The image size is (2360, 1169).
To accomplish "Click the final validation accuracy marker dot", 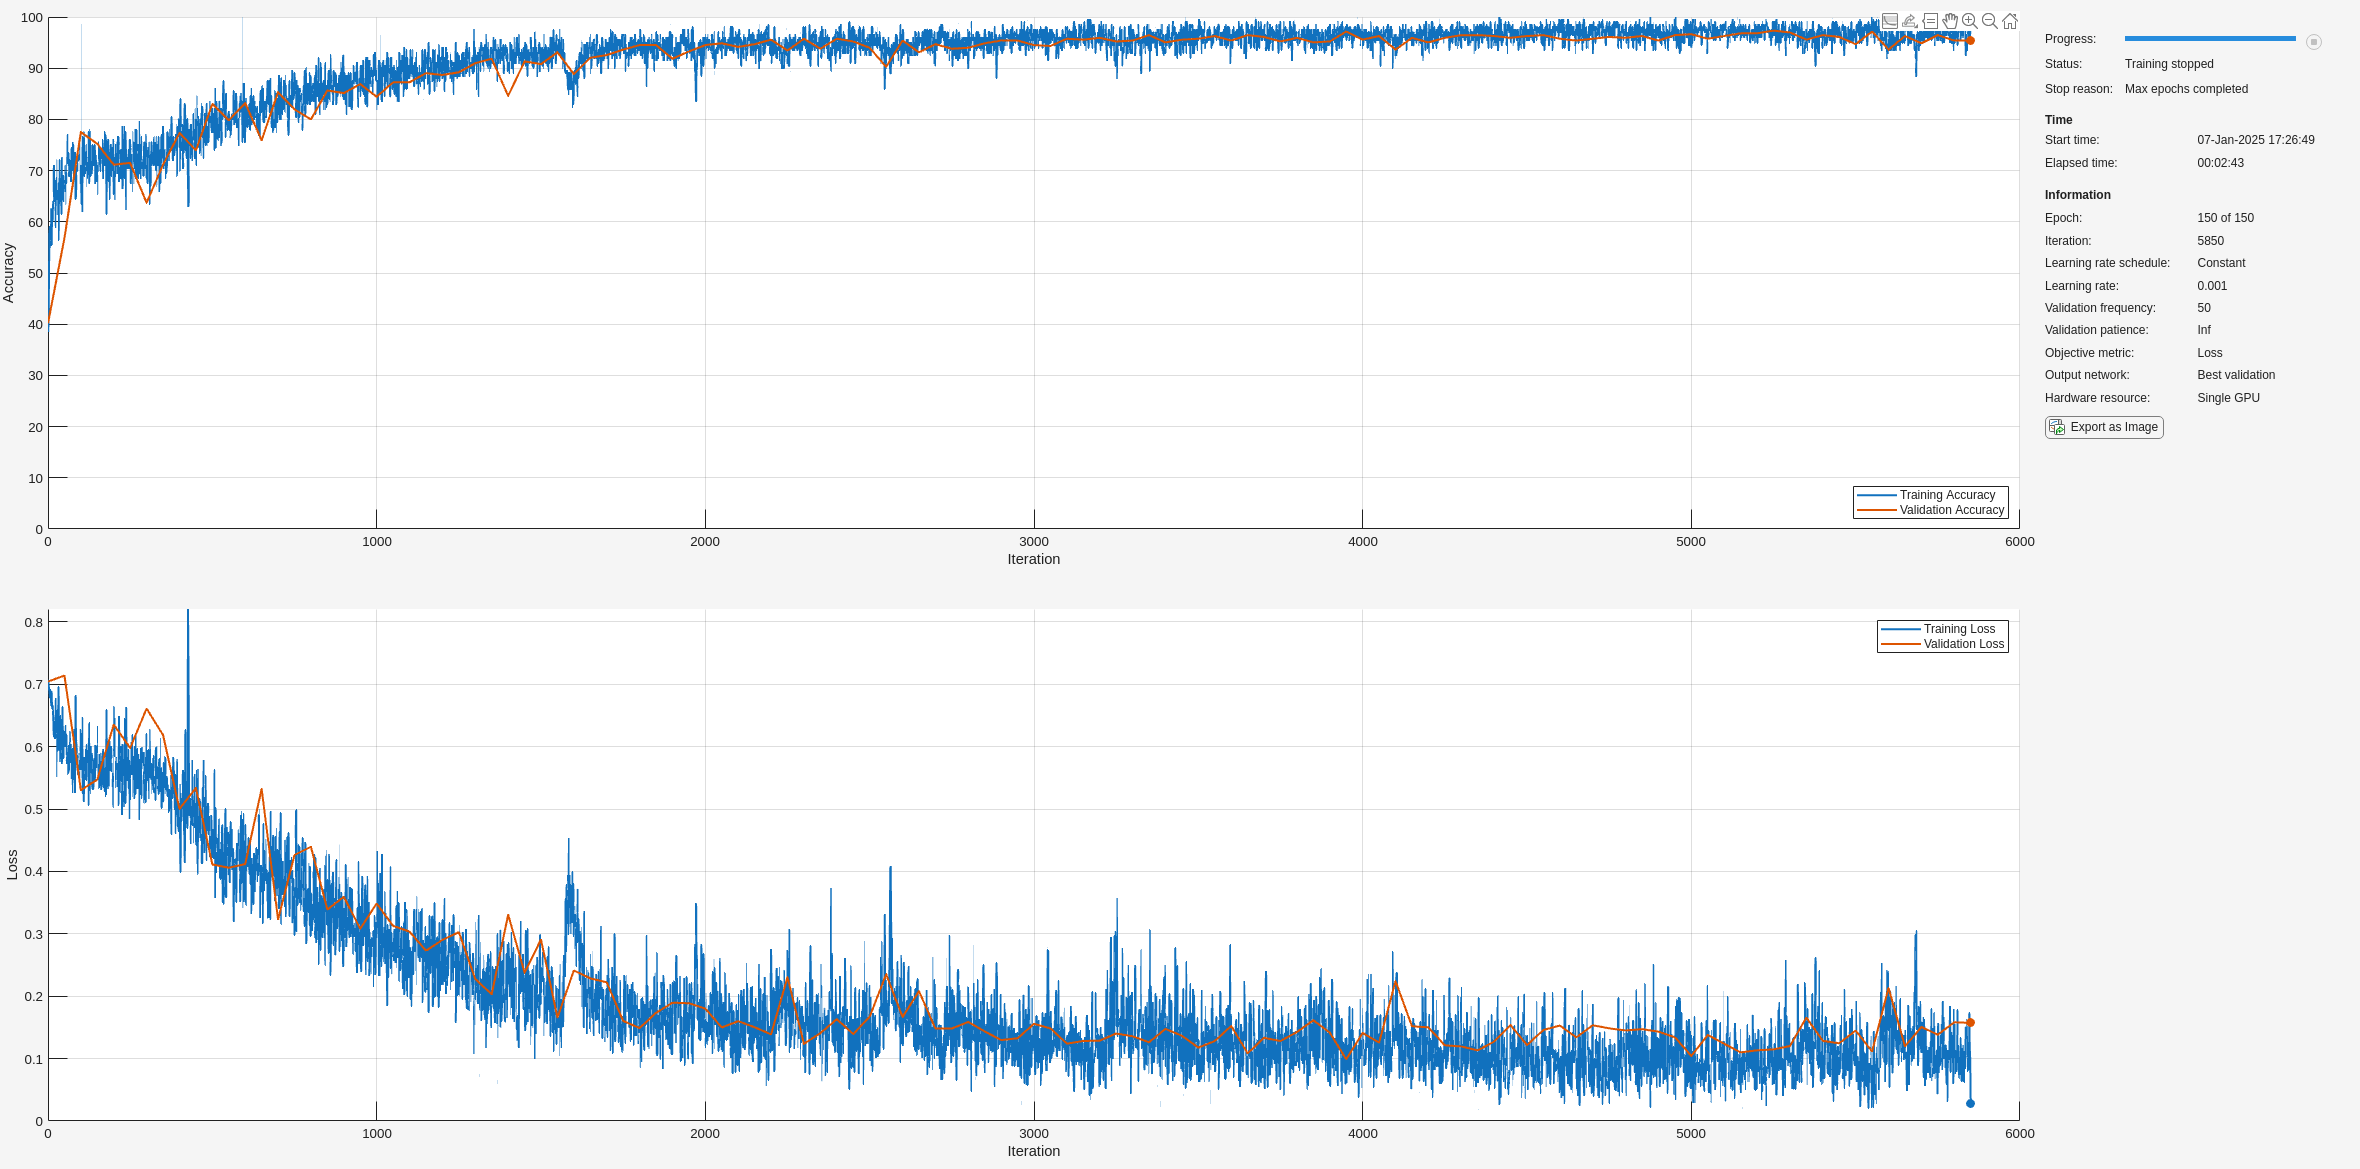I will (x=1970, y=41).
